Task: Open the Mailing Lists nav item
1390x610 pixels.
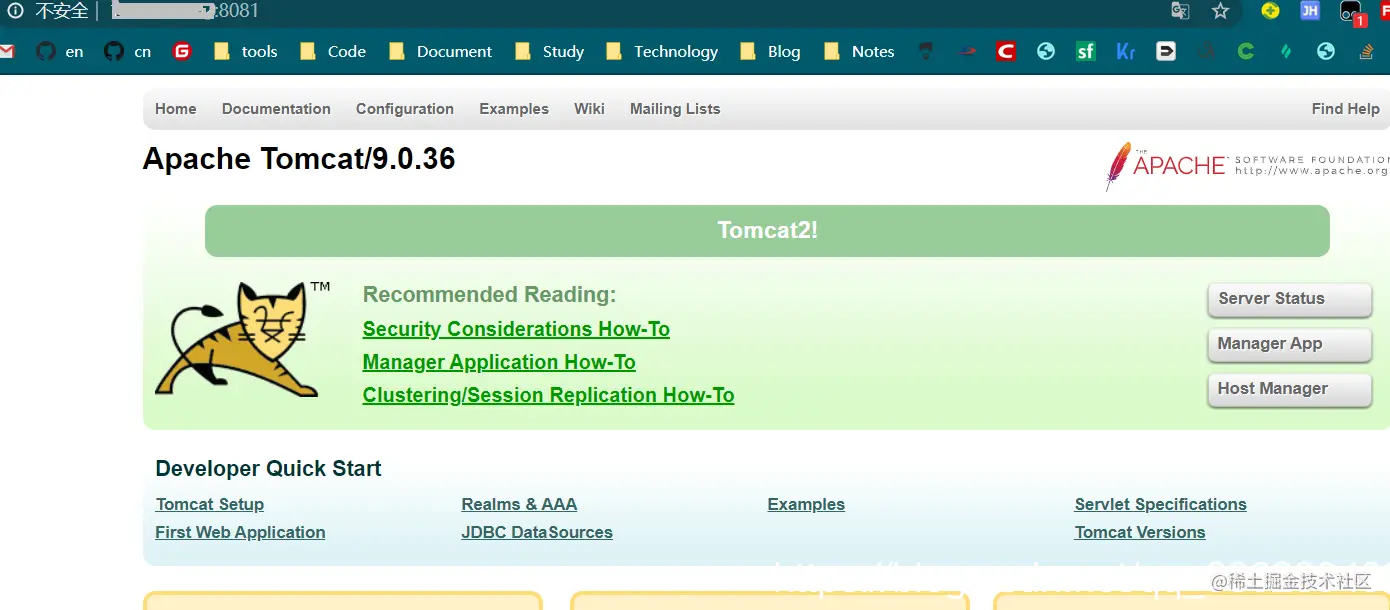Action: (675, 109)
